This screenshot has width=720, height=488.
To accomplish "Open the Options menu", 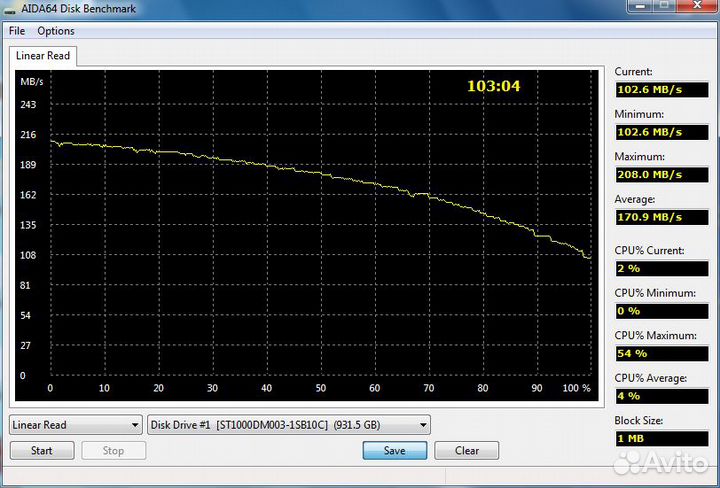I will (56, 31).
